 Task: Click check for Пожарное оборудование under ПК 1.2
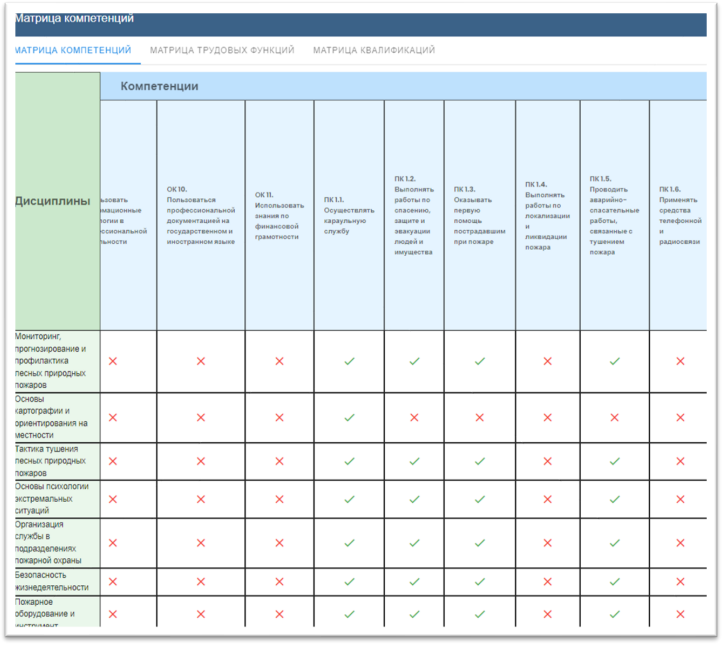[414, 614]
